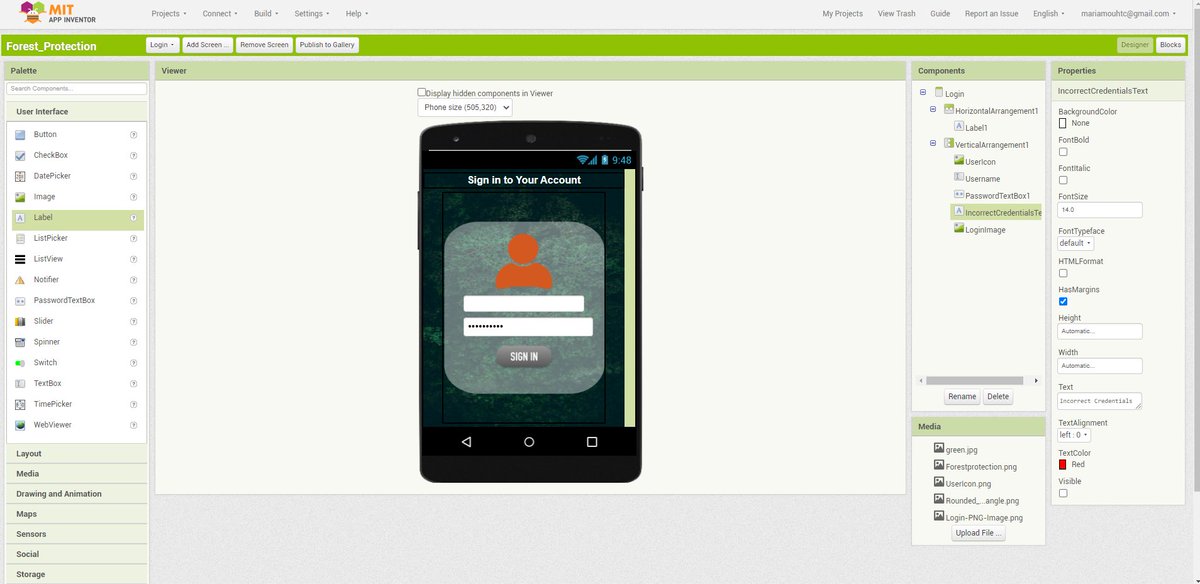Viewport: 1200px width, 584px height.
Task: Click the MIT App Inventor logo
Action: 60,14
